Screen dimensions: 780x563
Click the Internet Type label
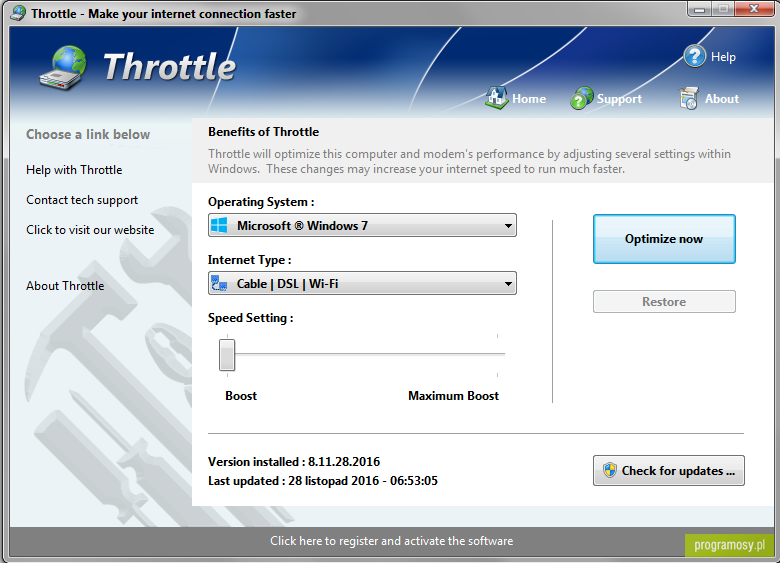point(250,260)
